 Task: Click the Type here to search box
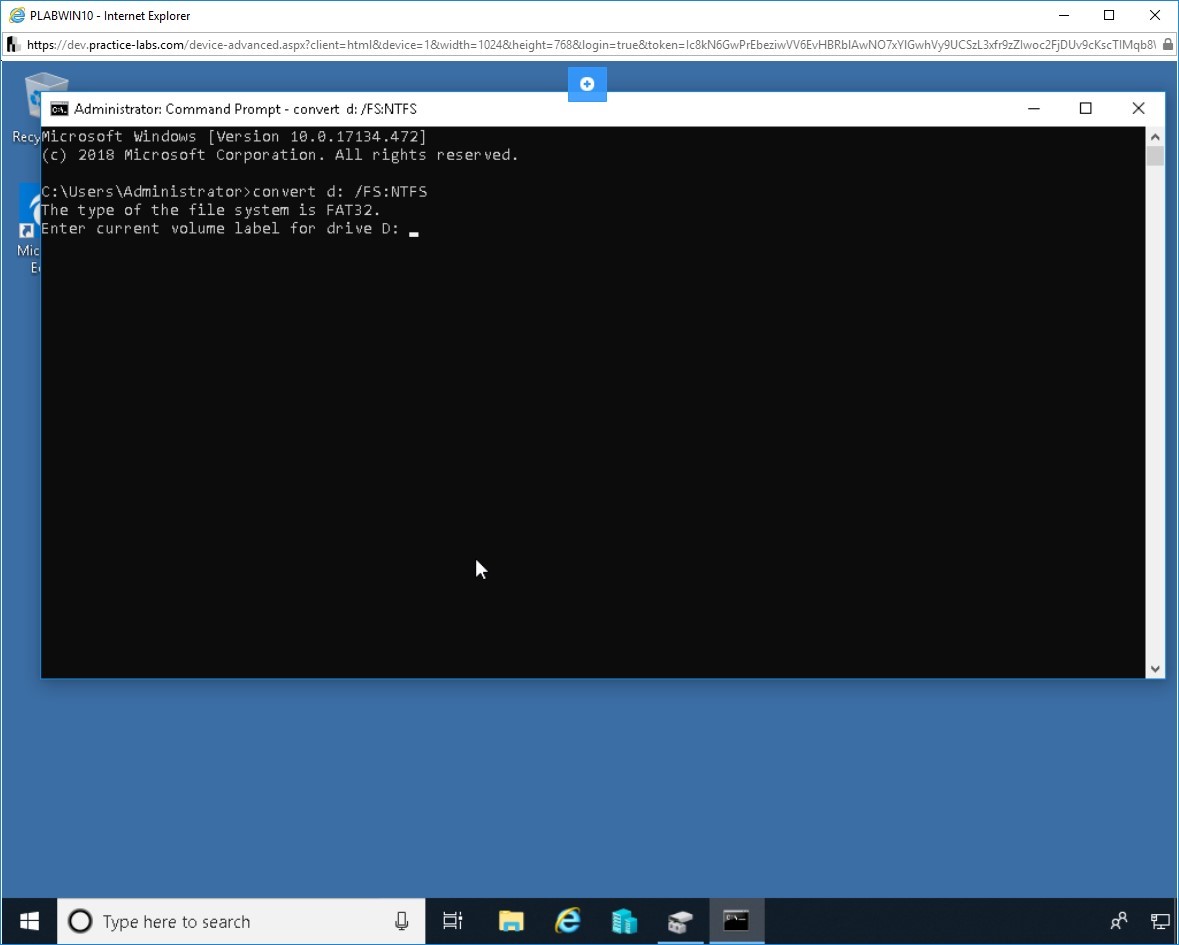(x=241, y=921)
